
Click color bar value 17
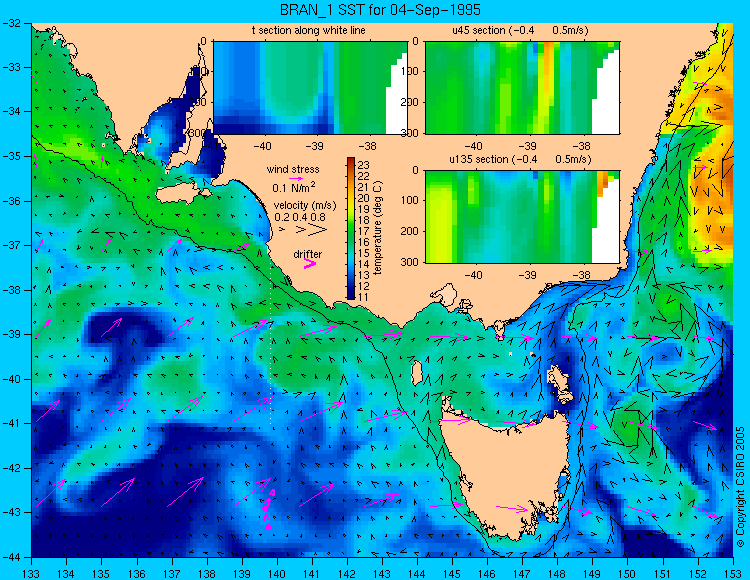364,231
